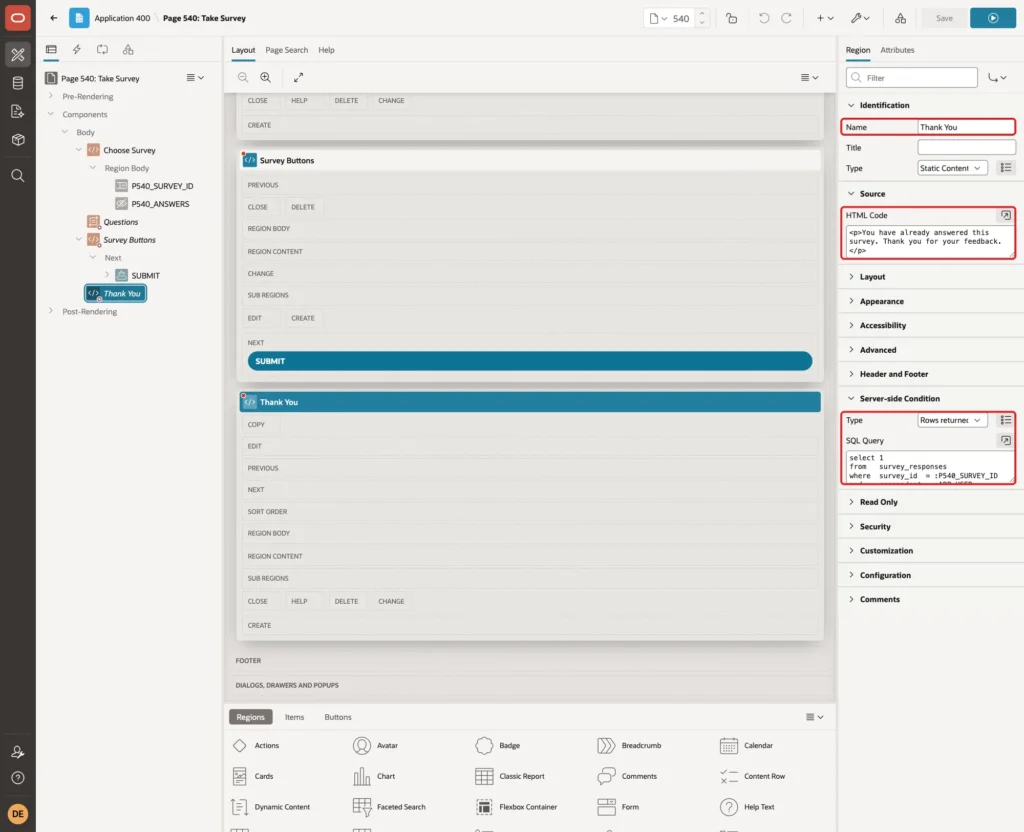
Task: Open SQL Query code editor popup icon
Action: (1006, 441)
